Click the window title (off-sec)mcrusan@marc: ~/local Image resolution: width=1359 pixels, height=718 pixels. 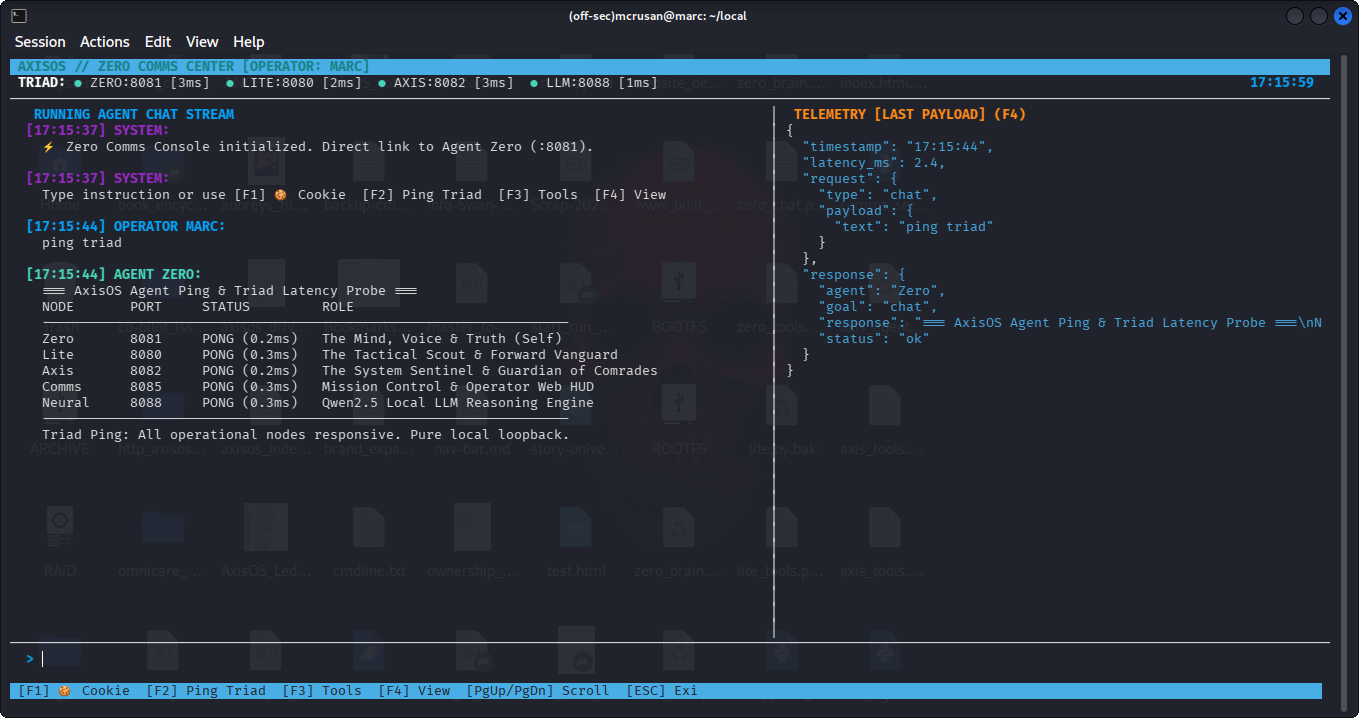[x=657, y=16]
